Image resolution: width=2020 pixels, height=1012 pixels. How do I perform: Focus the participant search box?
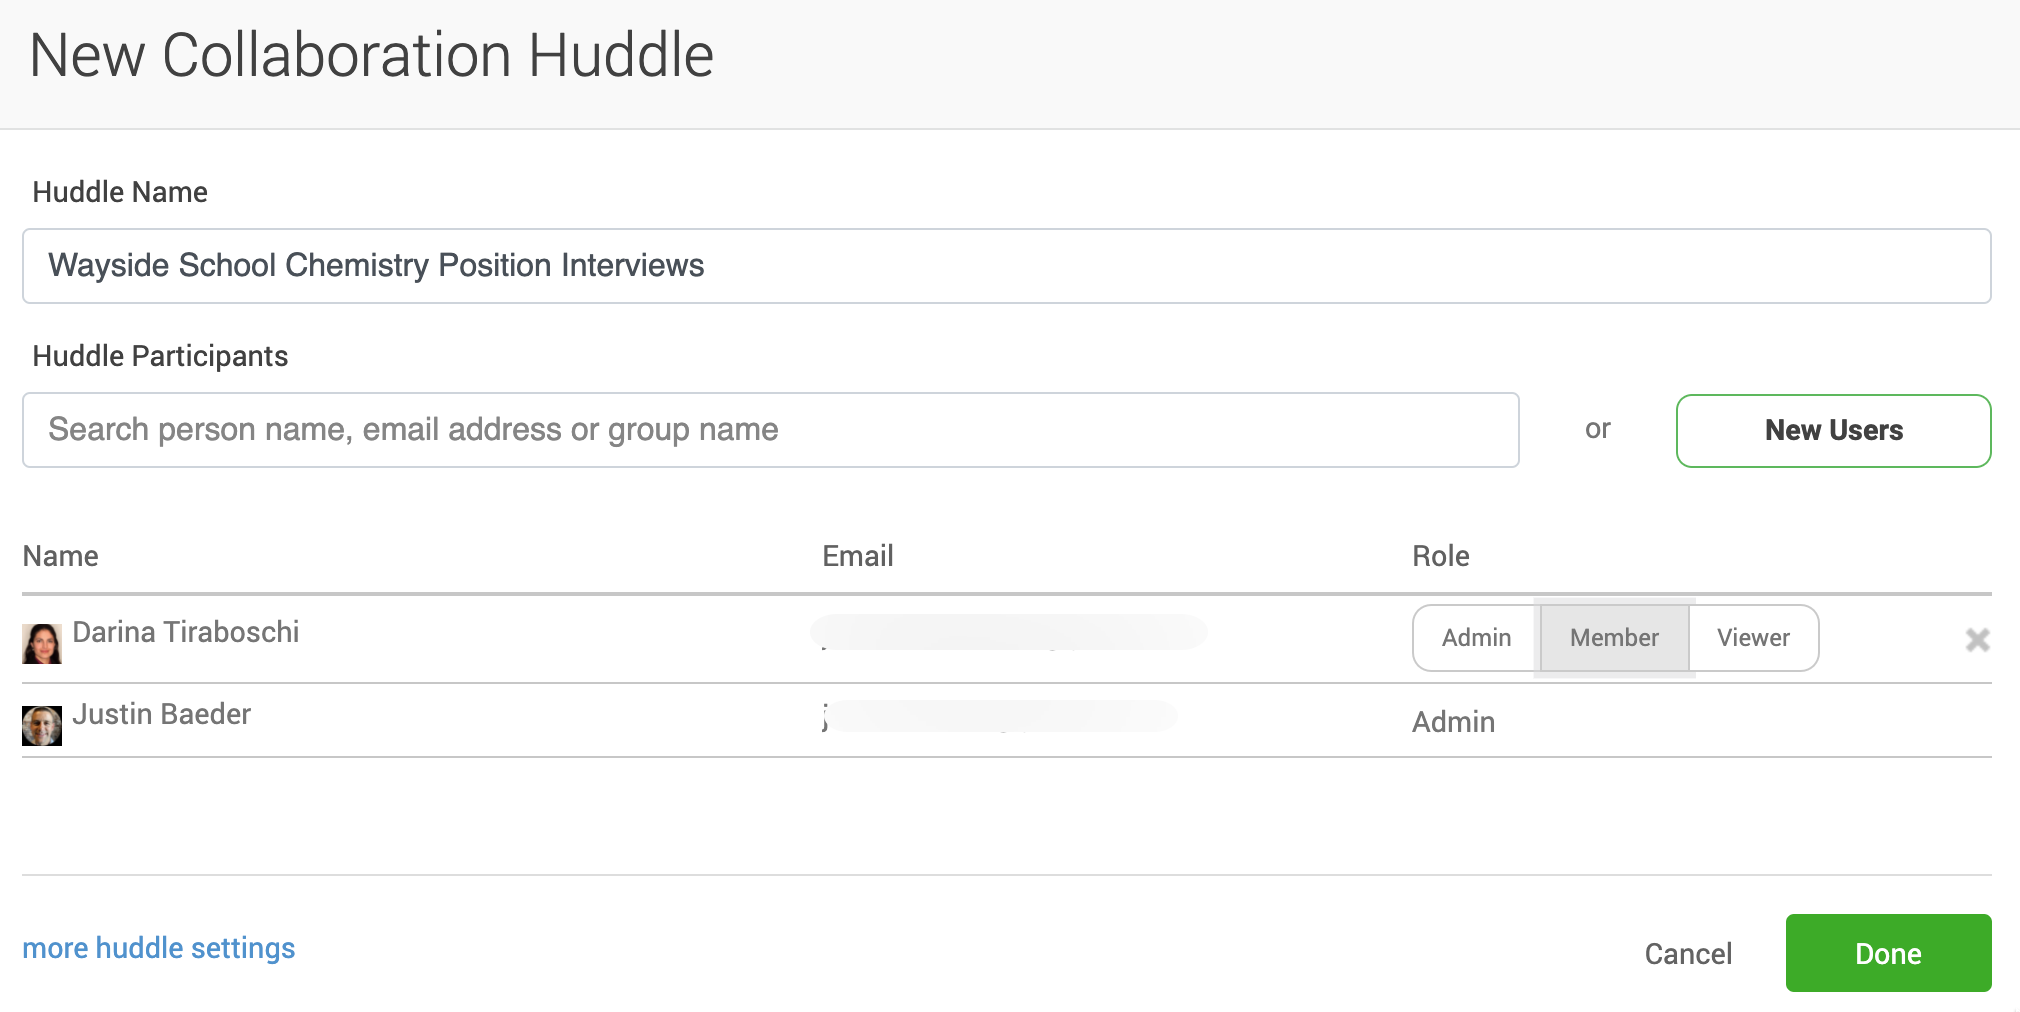click(771, 430)
